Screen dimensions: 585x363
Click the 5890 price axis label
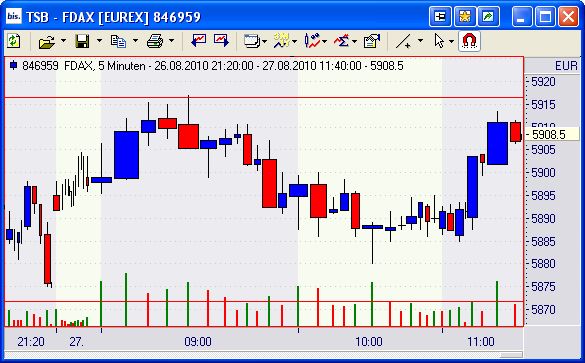coord(543,218)
